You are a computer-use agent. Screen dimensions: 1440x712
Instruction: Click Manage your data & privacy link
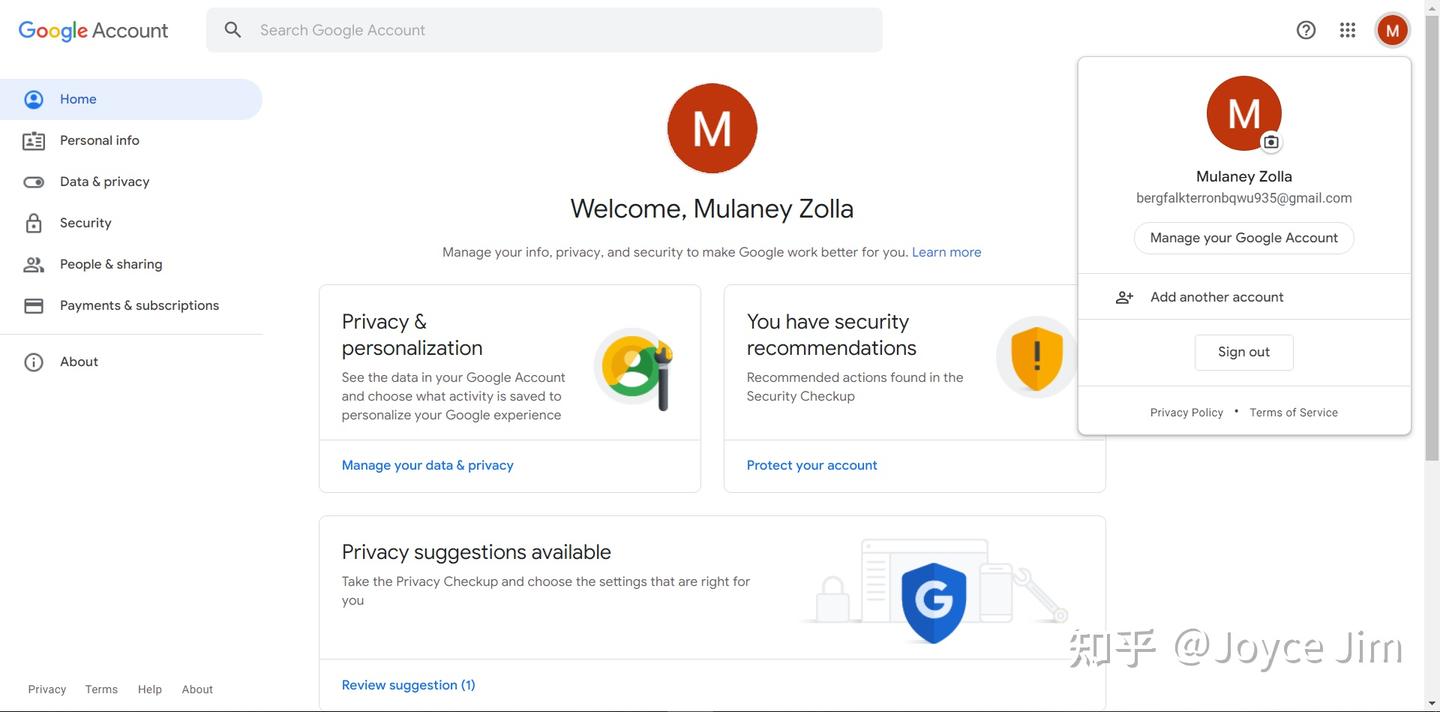[427, 465]
